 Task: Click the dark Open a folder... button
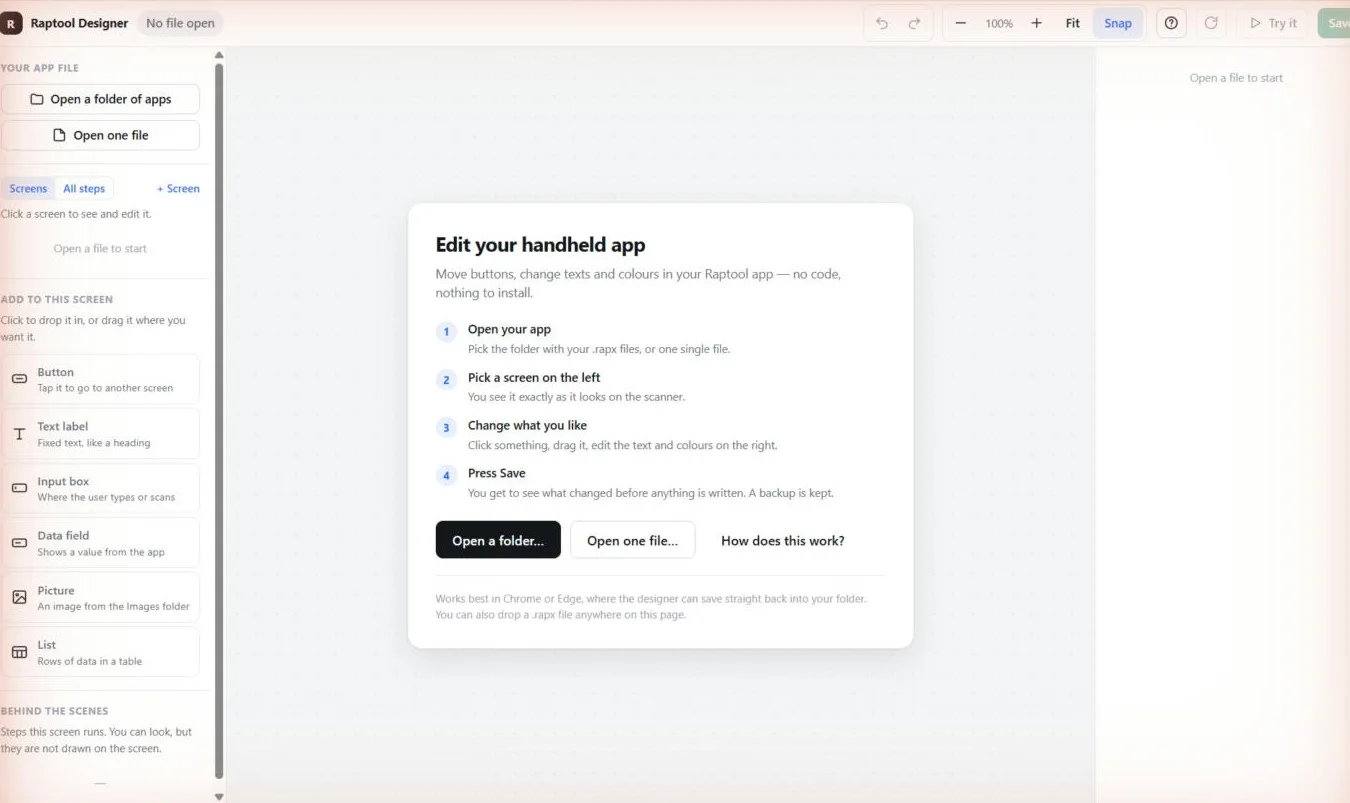[x=498, y=540]
